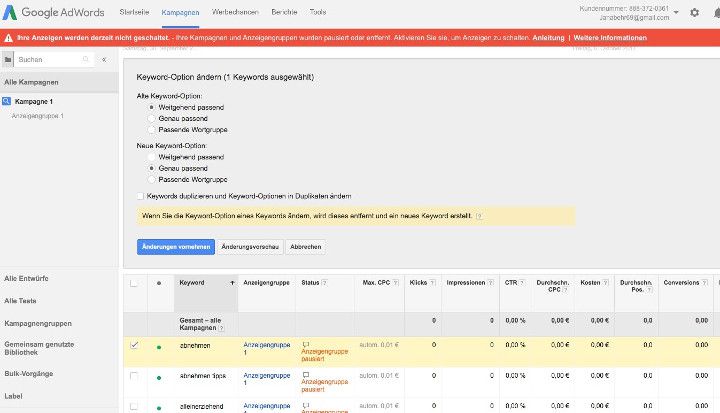Click the alleinerziehend keyword text
Image resolution: width=720 pixels, height=413 pixels.
click(202, 406)
